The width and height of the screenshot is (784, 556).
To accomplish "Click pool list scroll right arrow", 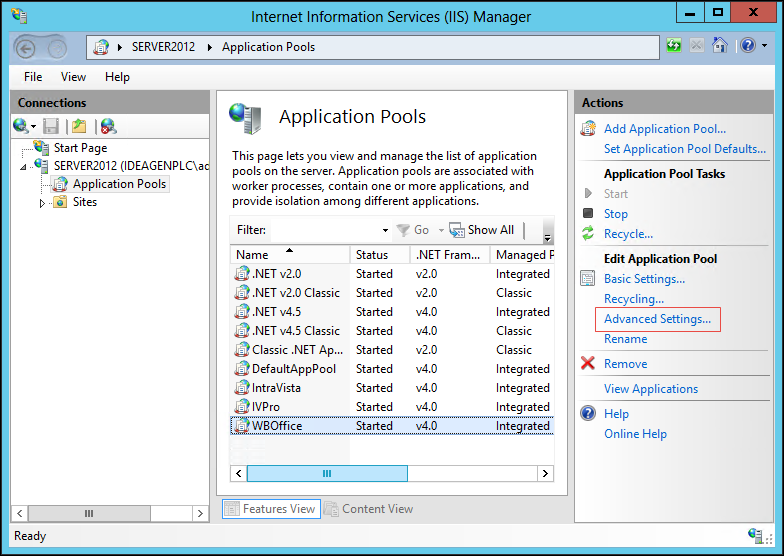I will [x=545, y=474].
